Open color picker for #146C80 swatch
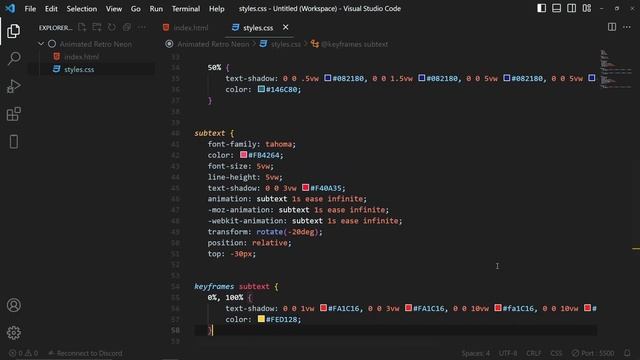 [x=261, y=89]
